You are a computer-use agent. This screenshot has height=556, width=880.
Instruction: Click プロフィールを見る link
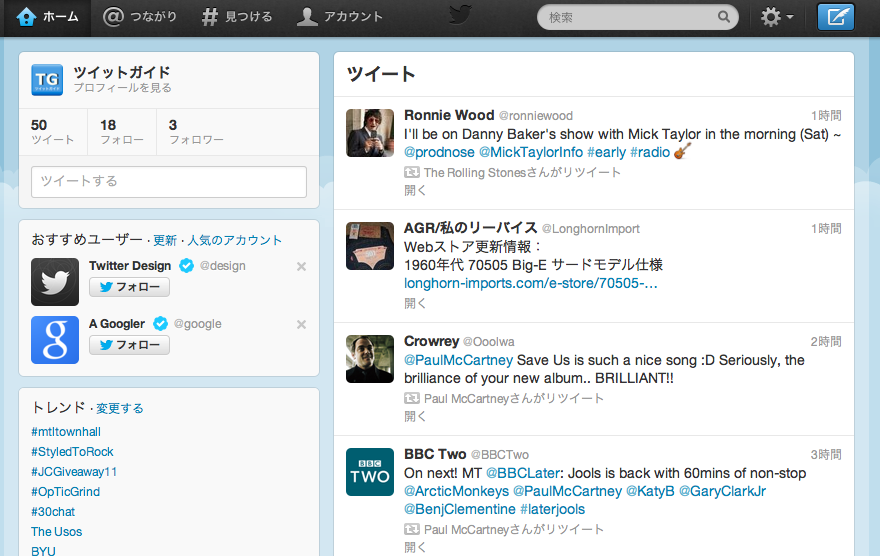click(x=122, y=88)
